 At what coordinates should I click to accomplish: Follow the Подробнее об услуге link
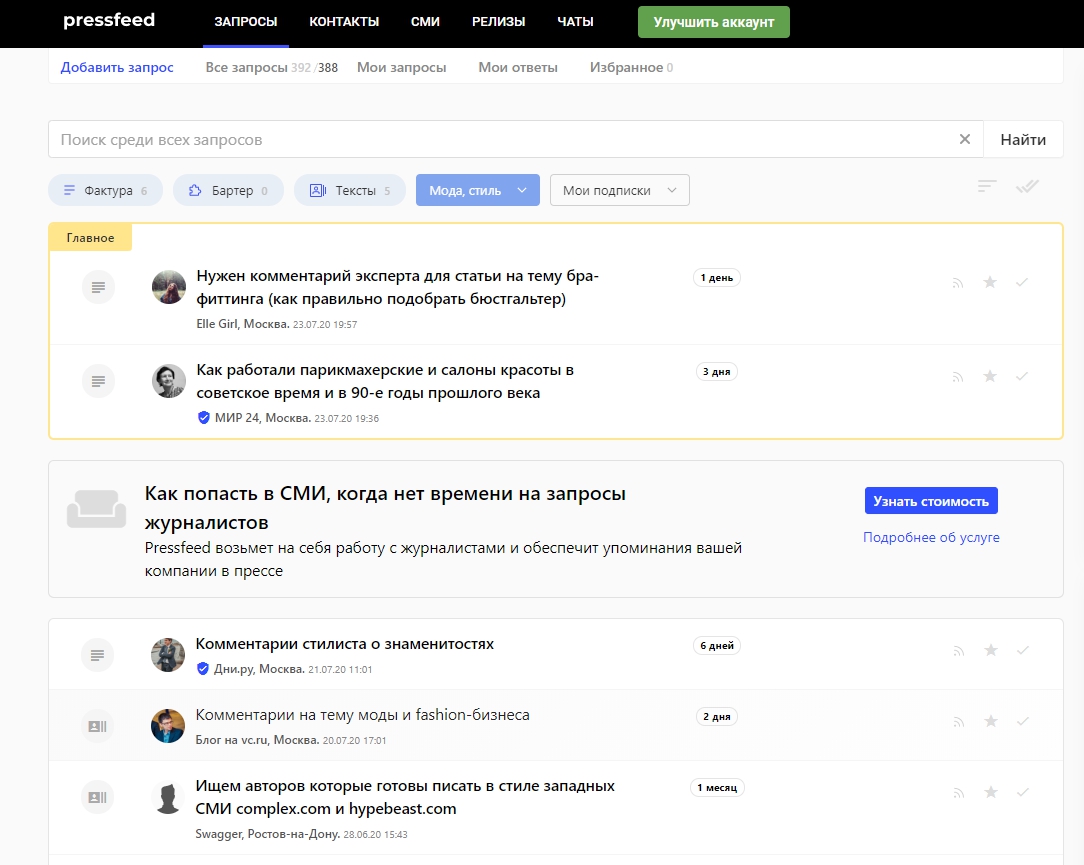931,537
